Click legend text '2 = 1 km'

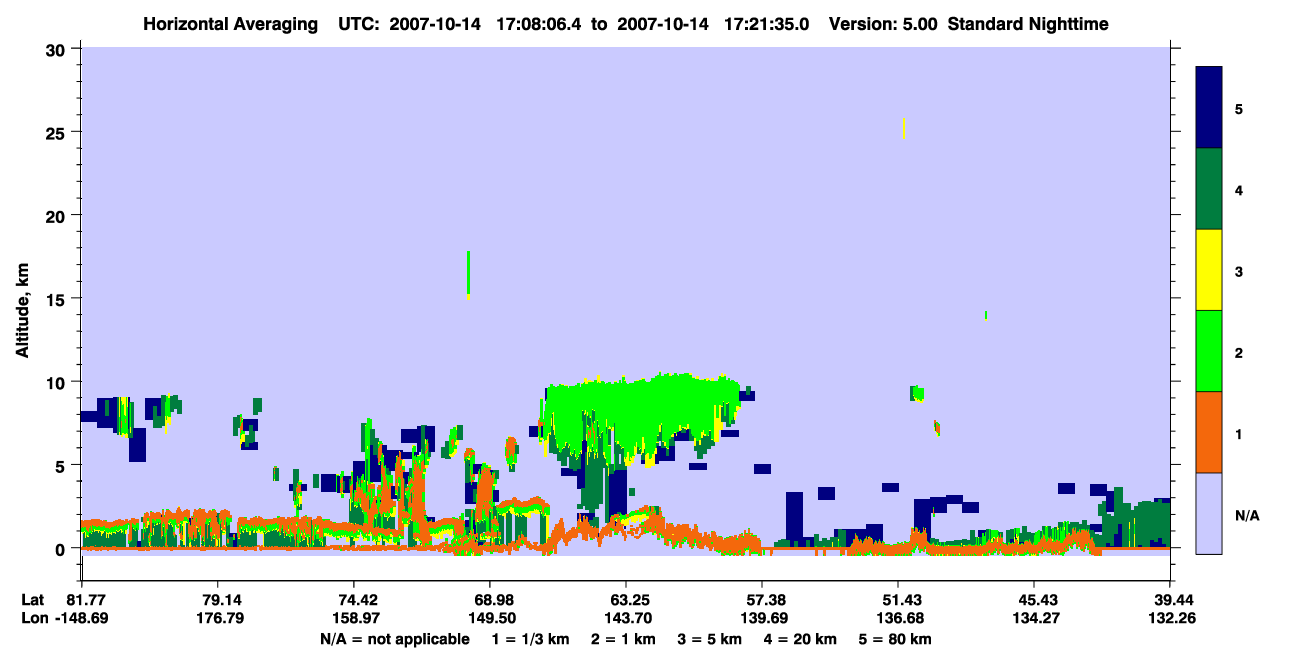[x=624, y=639]
